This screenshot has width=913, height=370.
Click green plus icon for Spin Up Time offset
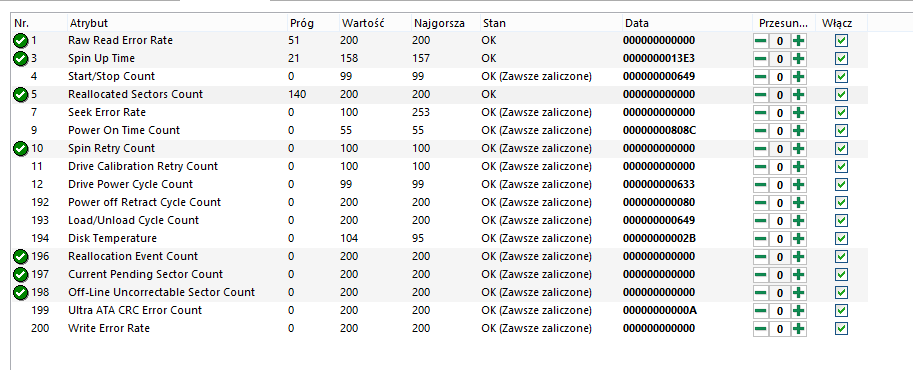tap(799, 59)
